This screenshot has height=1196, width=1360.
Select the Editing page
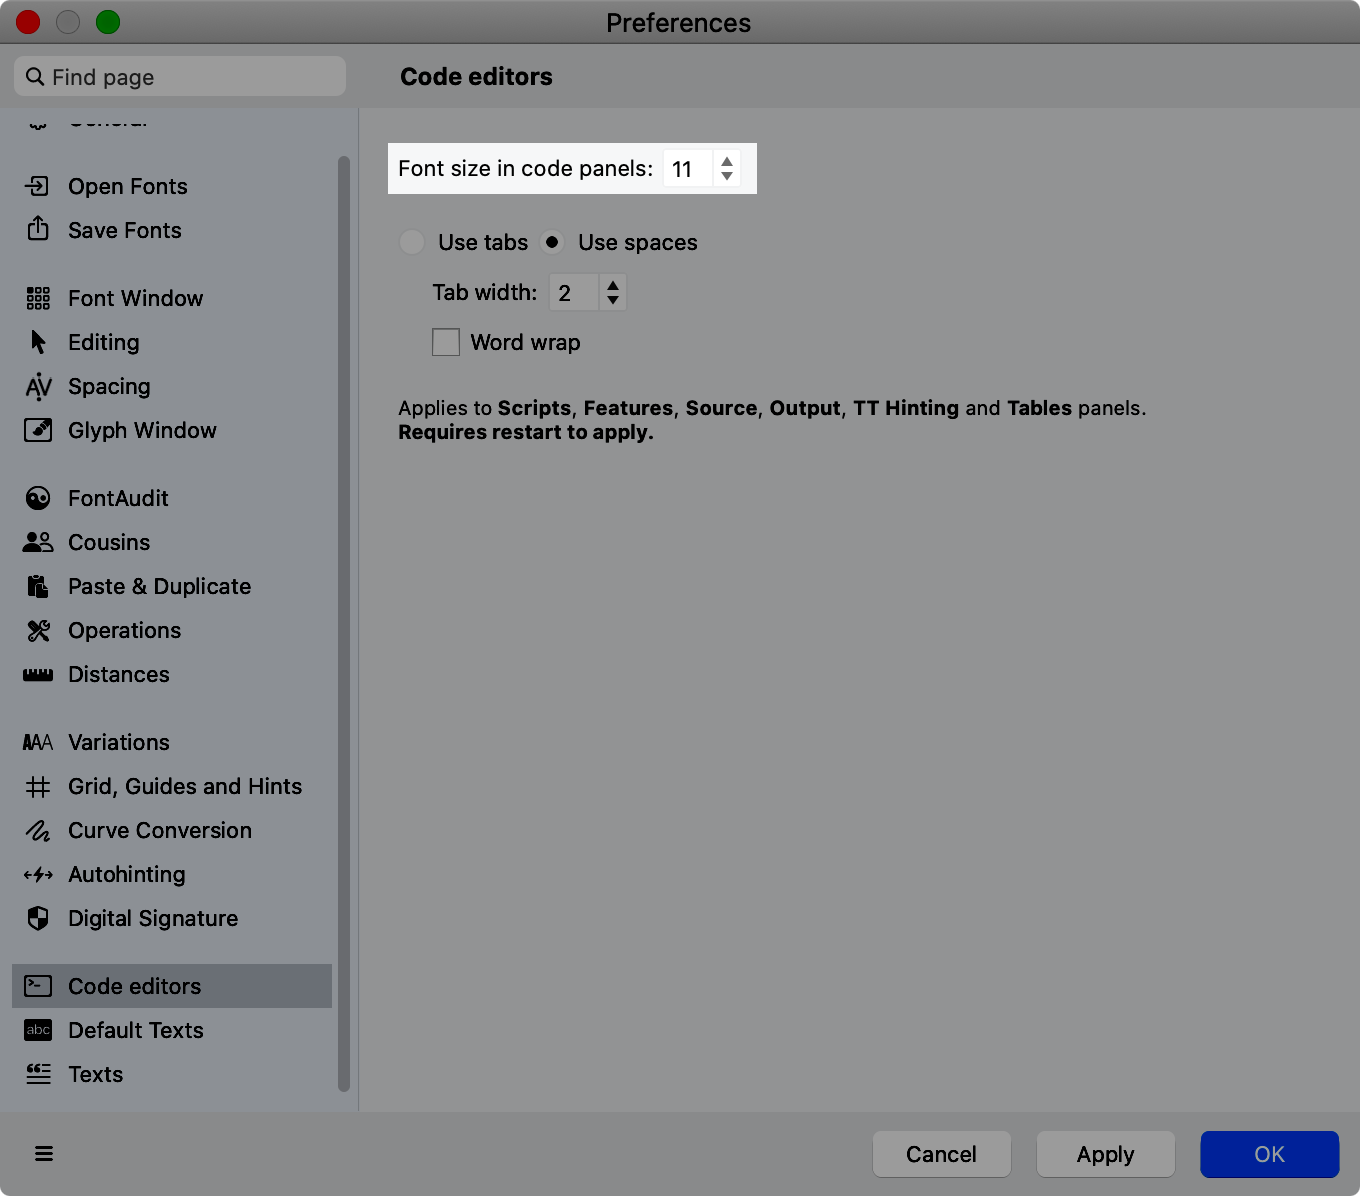click(172, 342)
